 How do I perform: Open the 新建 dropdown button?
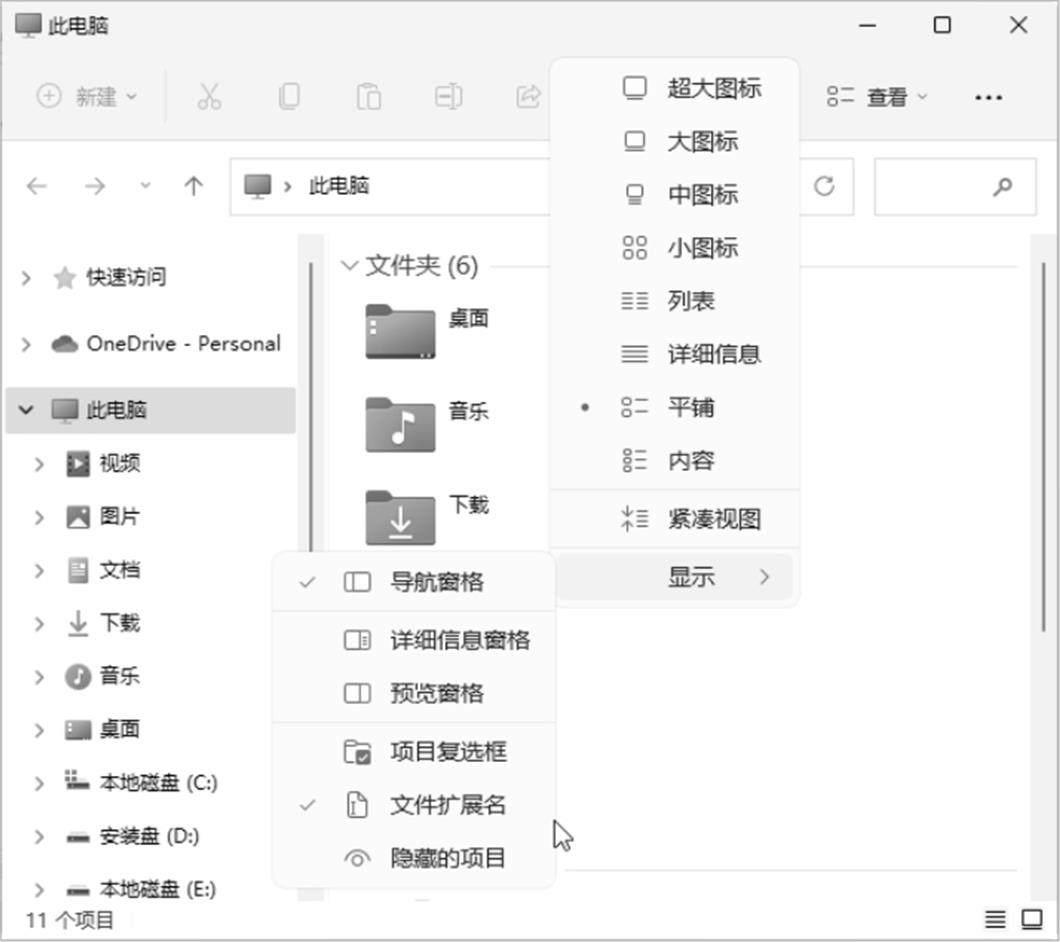[88, 97]
